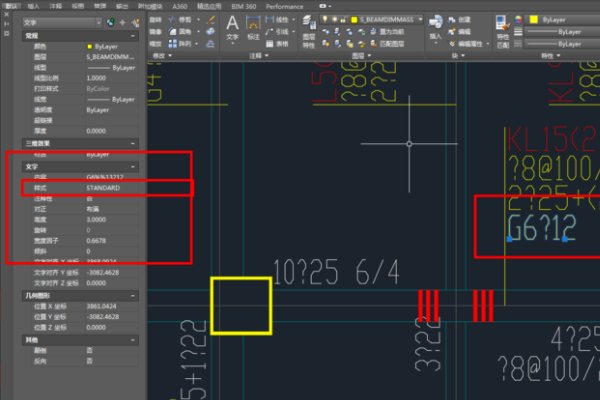The height and width of the screenshot is (400, 600).
Task: Open the BIM 360 ribbon tab
Action: [244, 7]
